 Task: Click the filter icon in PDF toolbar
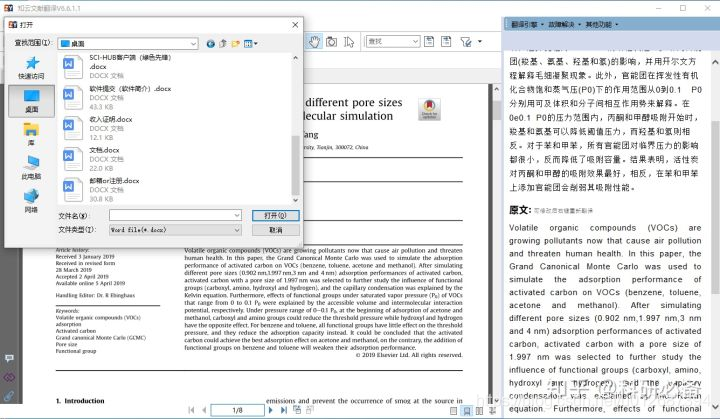[466, 42]
